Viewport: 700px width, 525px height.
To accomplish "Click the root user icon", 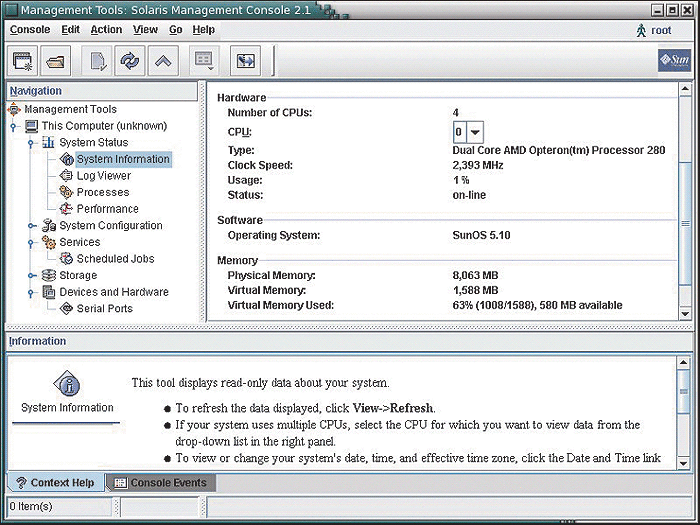I will [641, 30].
